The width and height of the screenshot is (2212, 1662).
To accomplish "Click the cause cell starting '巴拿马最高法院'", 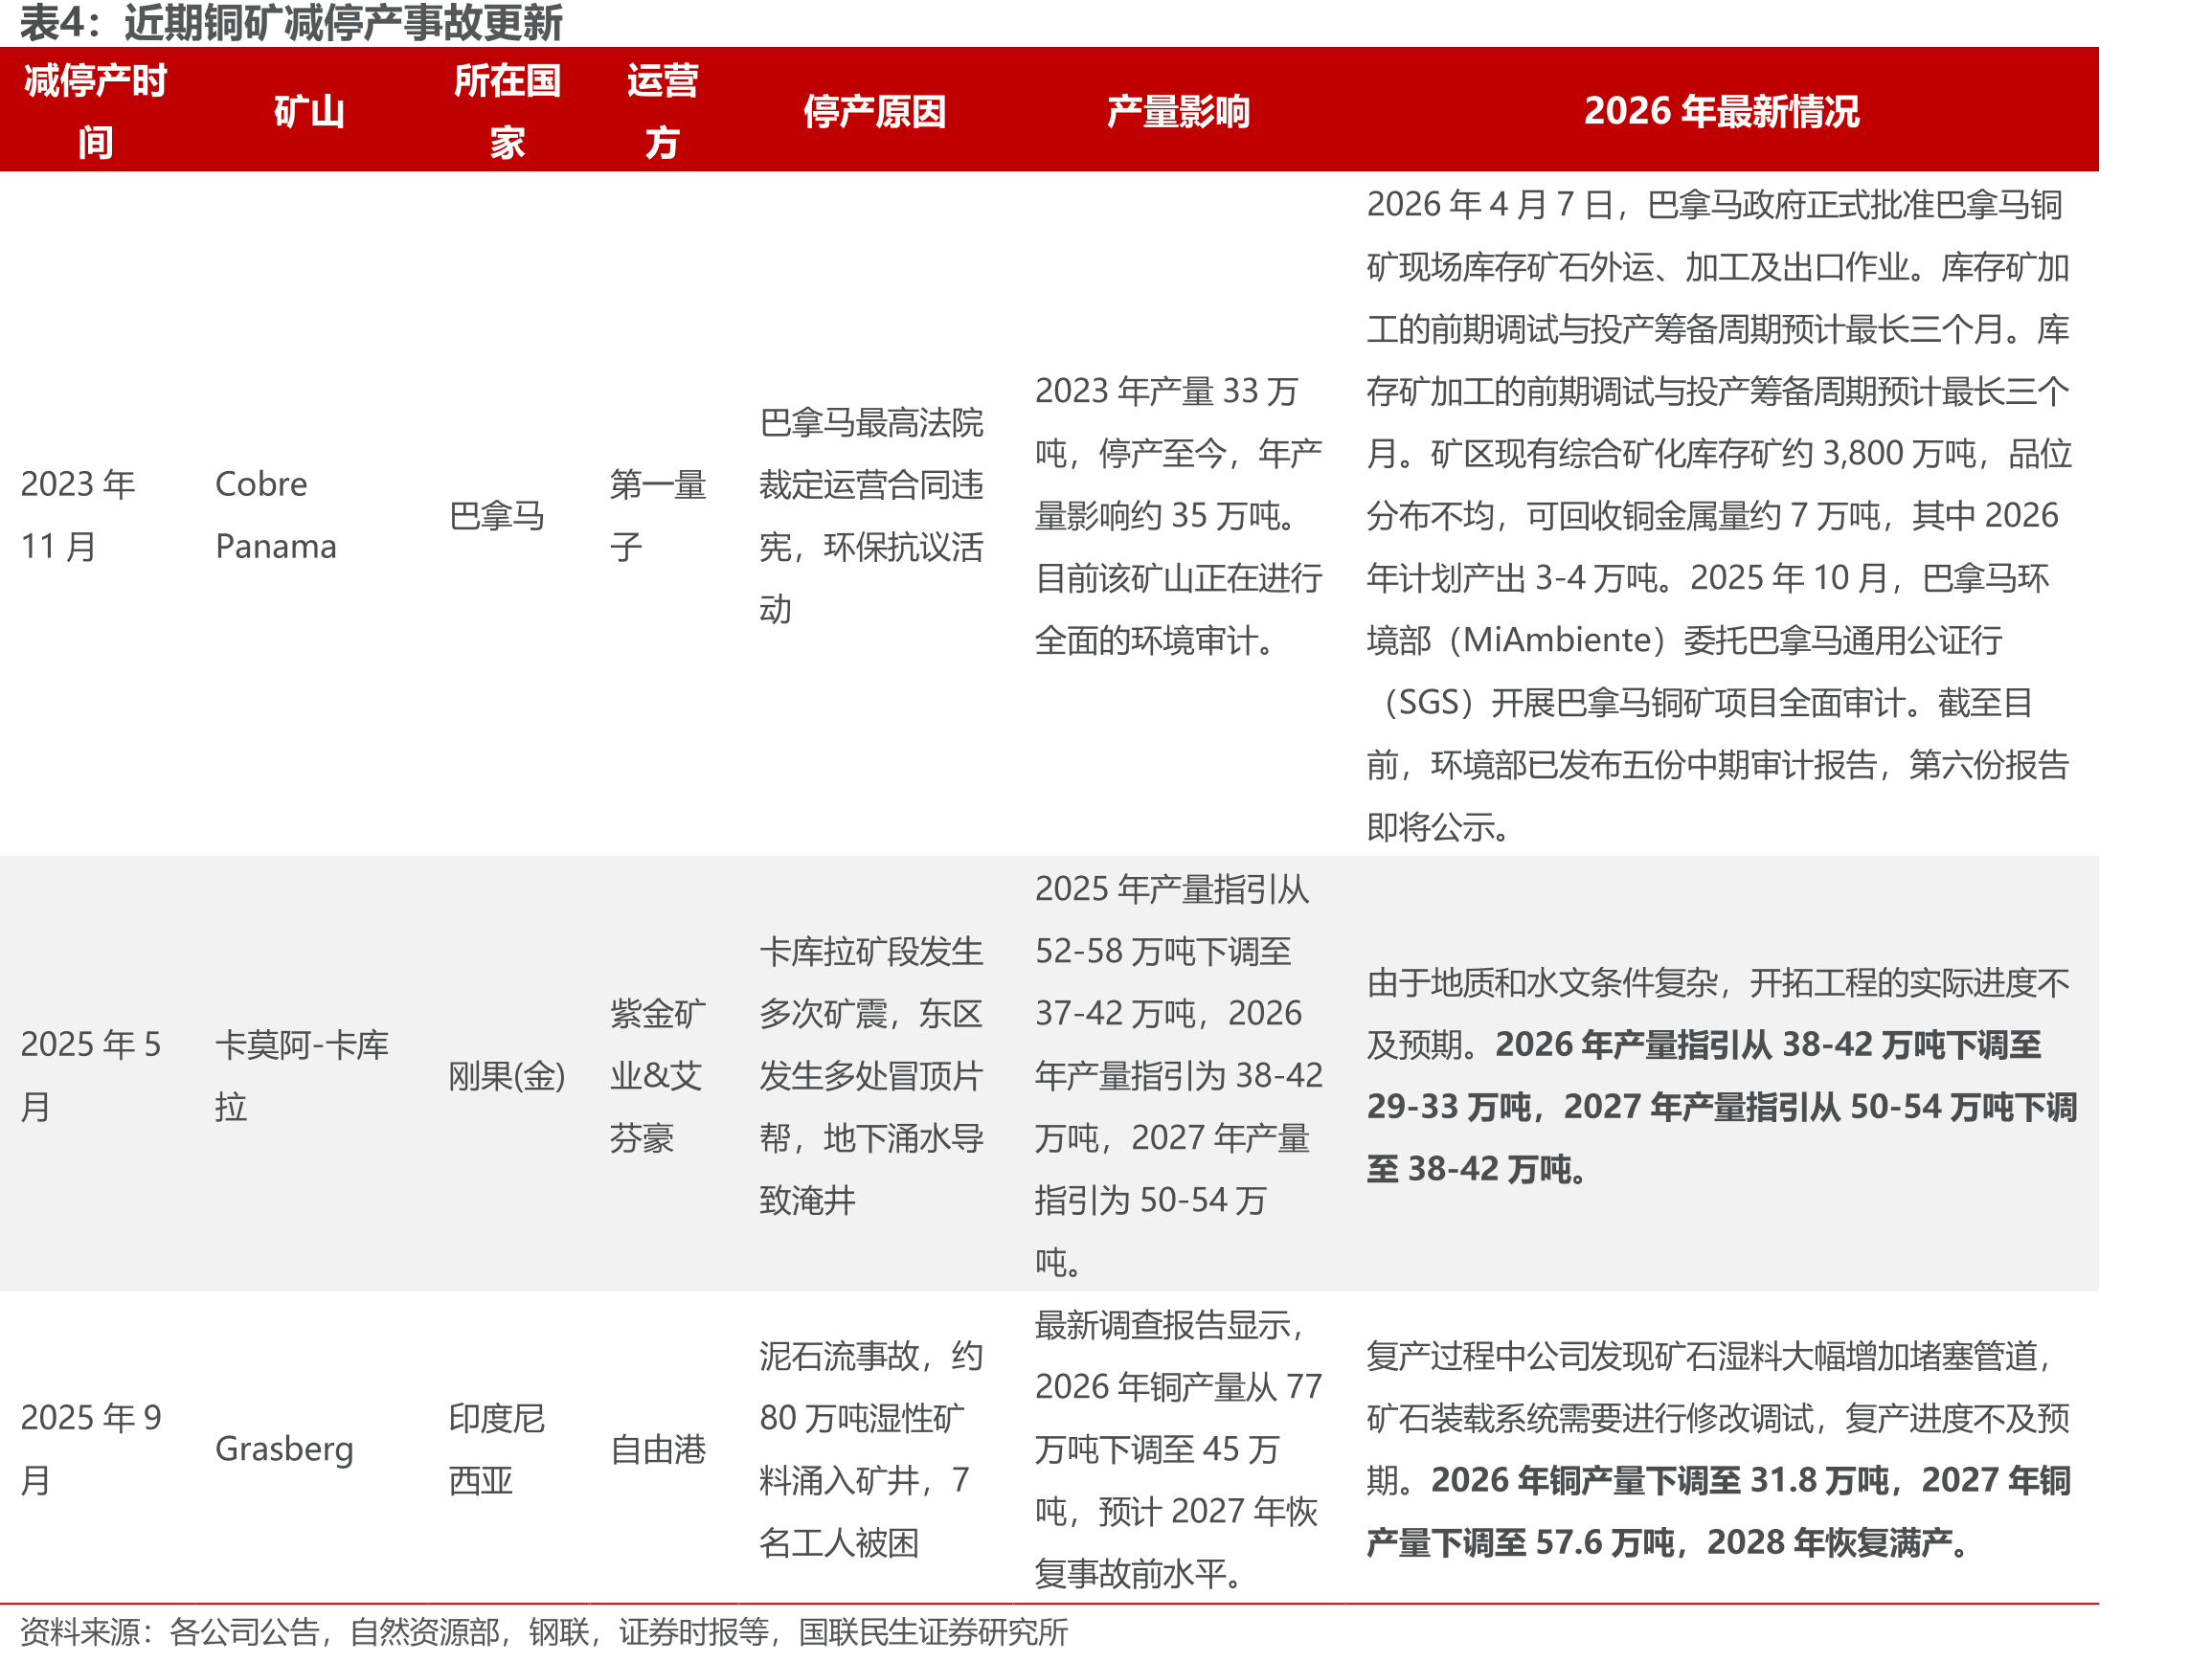I will coord(871,515).
